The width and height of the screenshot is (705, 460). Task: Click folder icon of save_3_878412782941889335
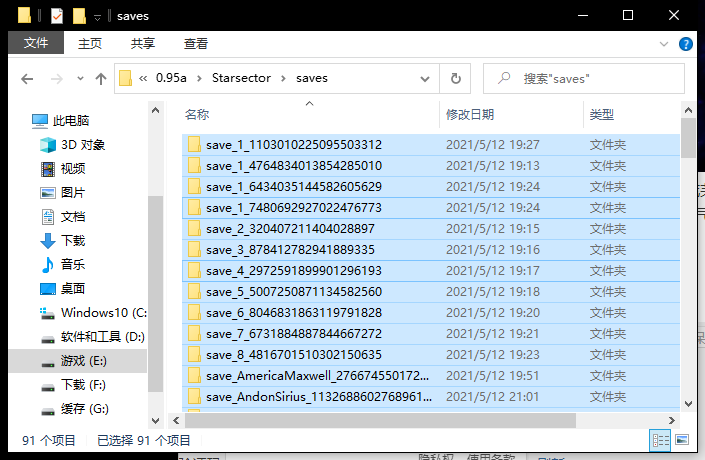coord(194,250)
